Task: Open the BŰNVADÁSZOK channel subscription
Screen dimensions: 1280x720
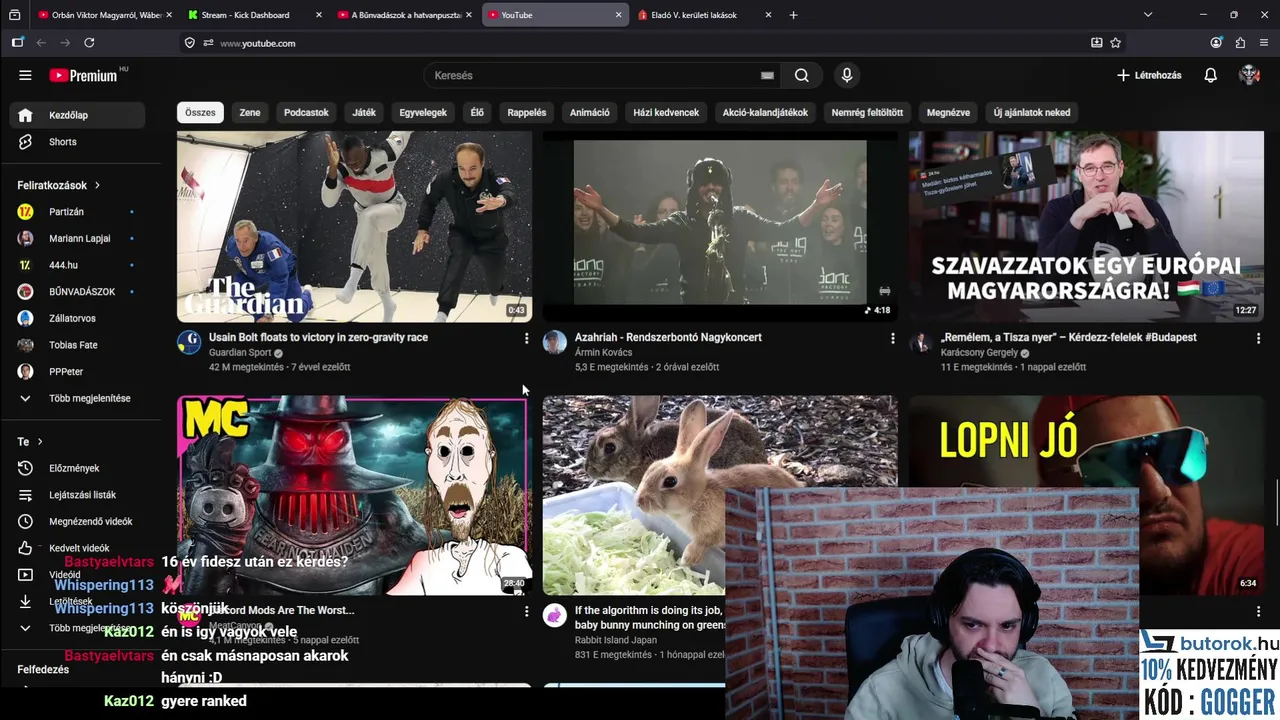Action: 77,292
